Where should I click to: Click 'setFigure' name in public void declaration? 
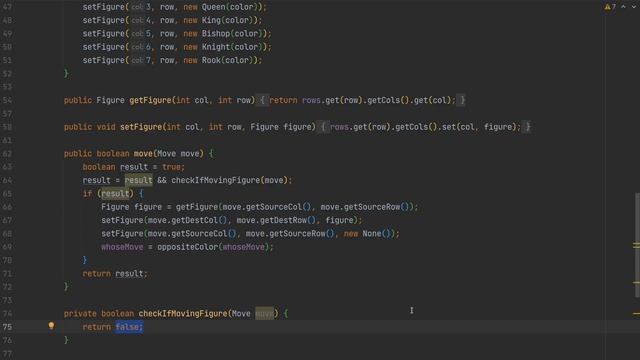pyautogui.click(x=141, y=127)
